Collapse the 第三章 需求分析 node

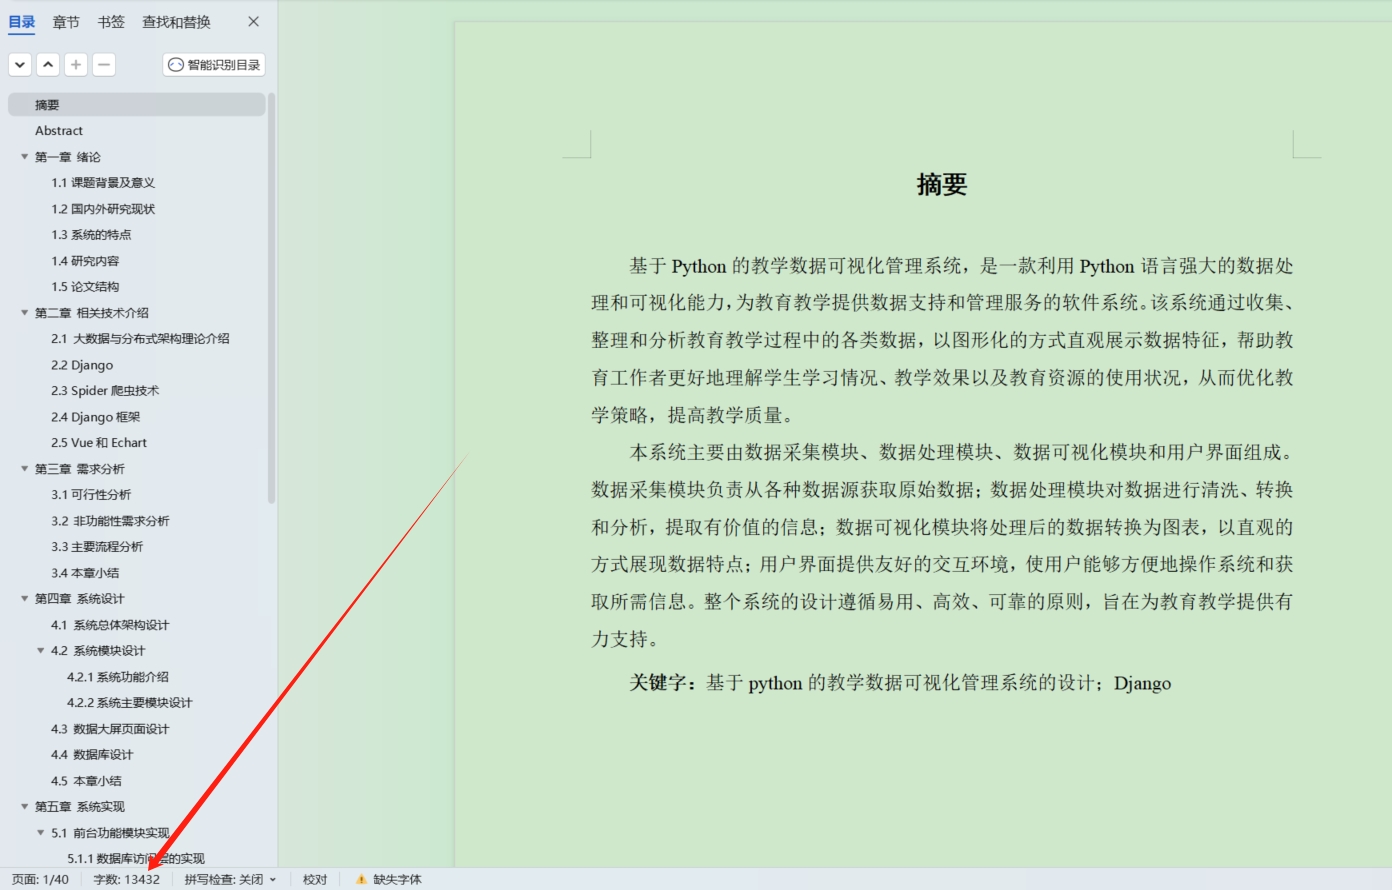tap(25, 469)
